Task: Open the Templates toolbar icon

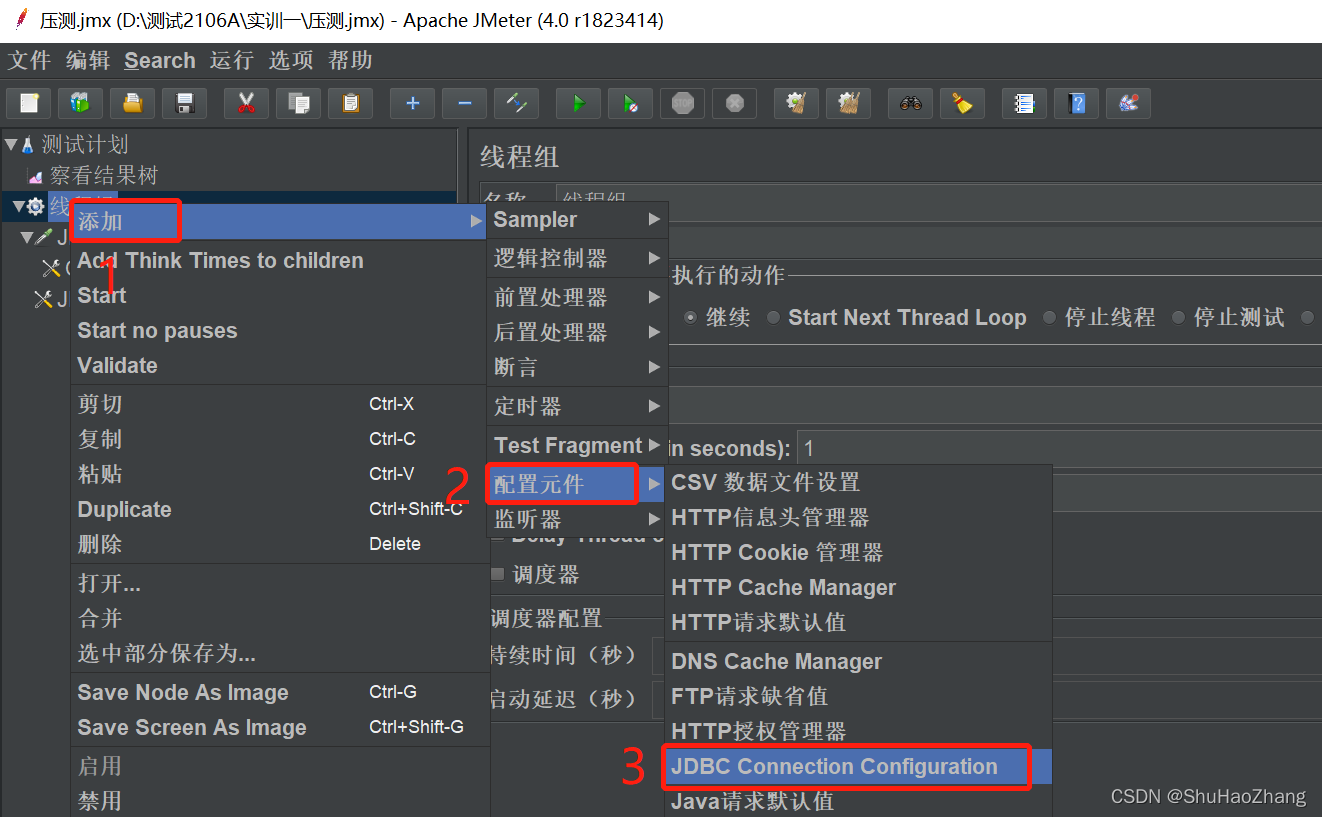Action: point(80,103)
